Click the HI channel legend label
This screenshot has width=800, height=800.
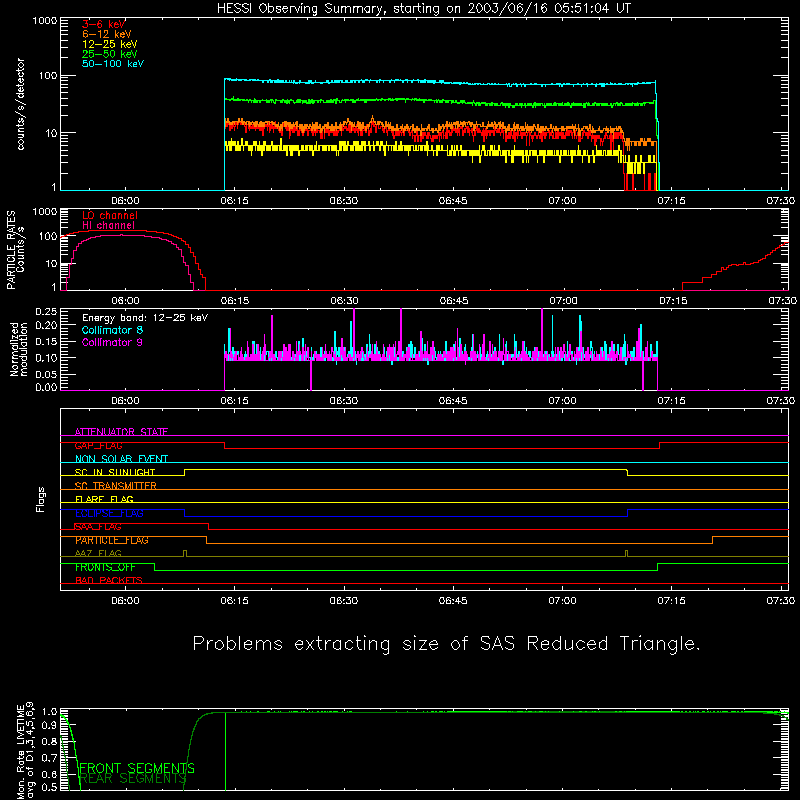[x=108, y=226]
